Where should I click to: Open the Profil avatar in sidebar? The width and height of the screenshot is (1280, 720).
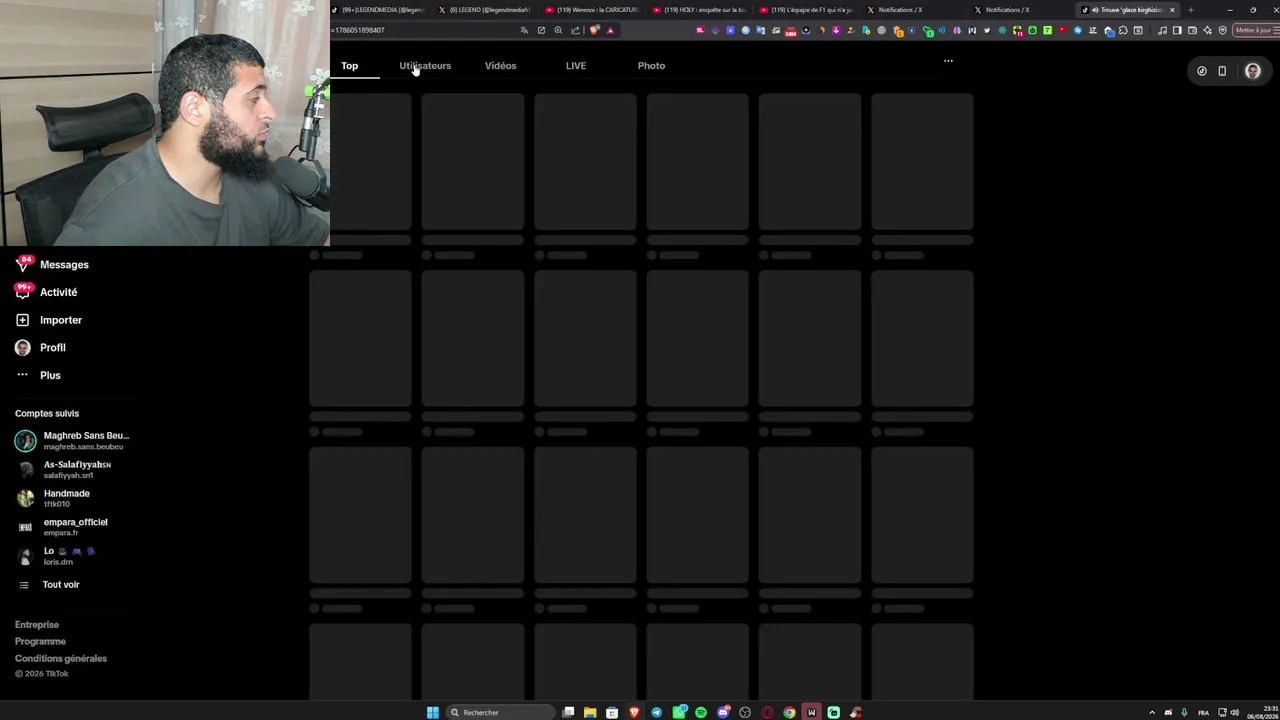tap(23, 348)
